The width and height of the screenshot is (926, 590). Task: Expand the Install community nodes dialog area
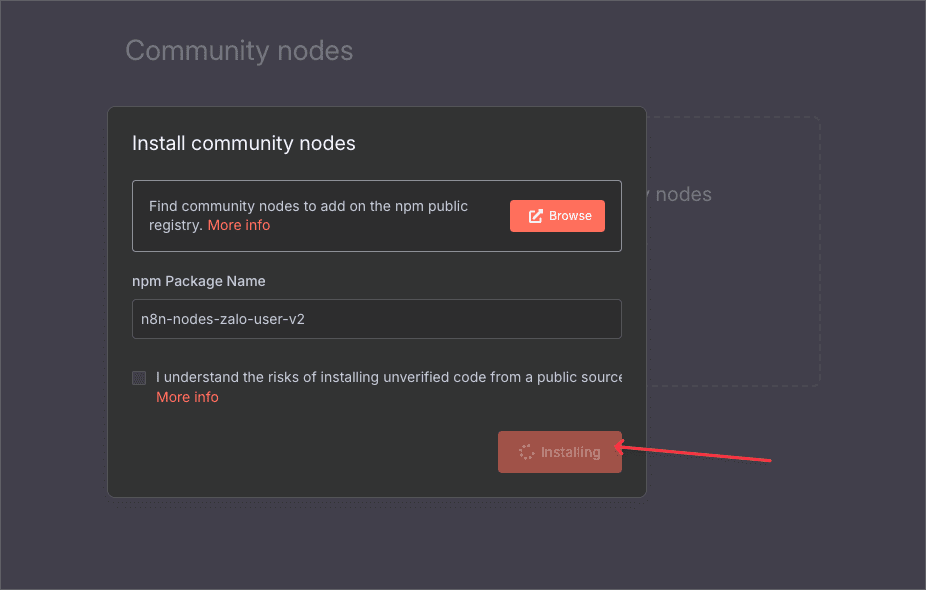[x=377, y=300]
